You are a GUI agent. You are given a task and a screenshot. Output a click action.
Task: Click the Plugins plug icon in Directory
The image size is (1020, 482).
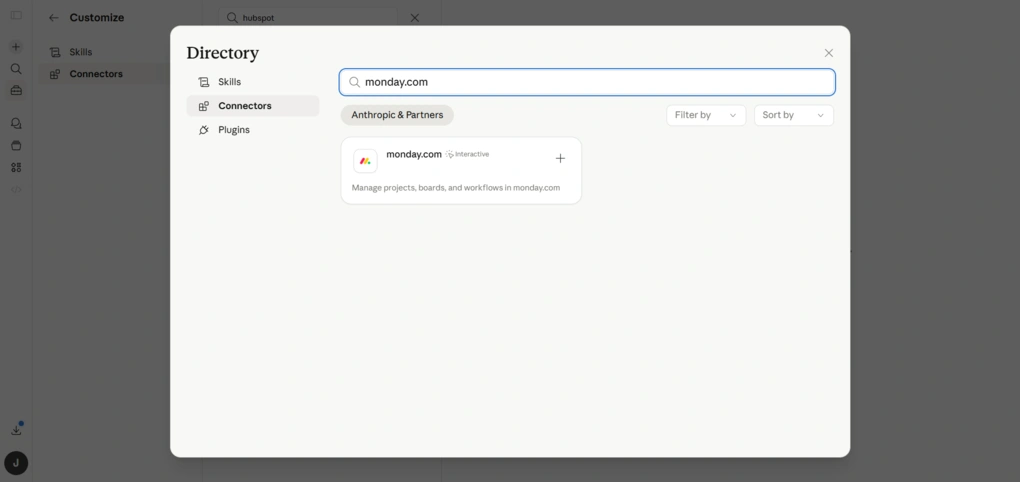click(x=204, y=130)
